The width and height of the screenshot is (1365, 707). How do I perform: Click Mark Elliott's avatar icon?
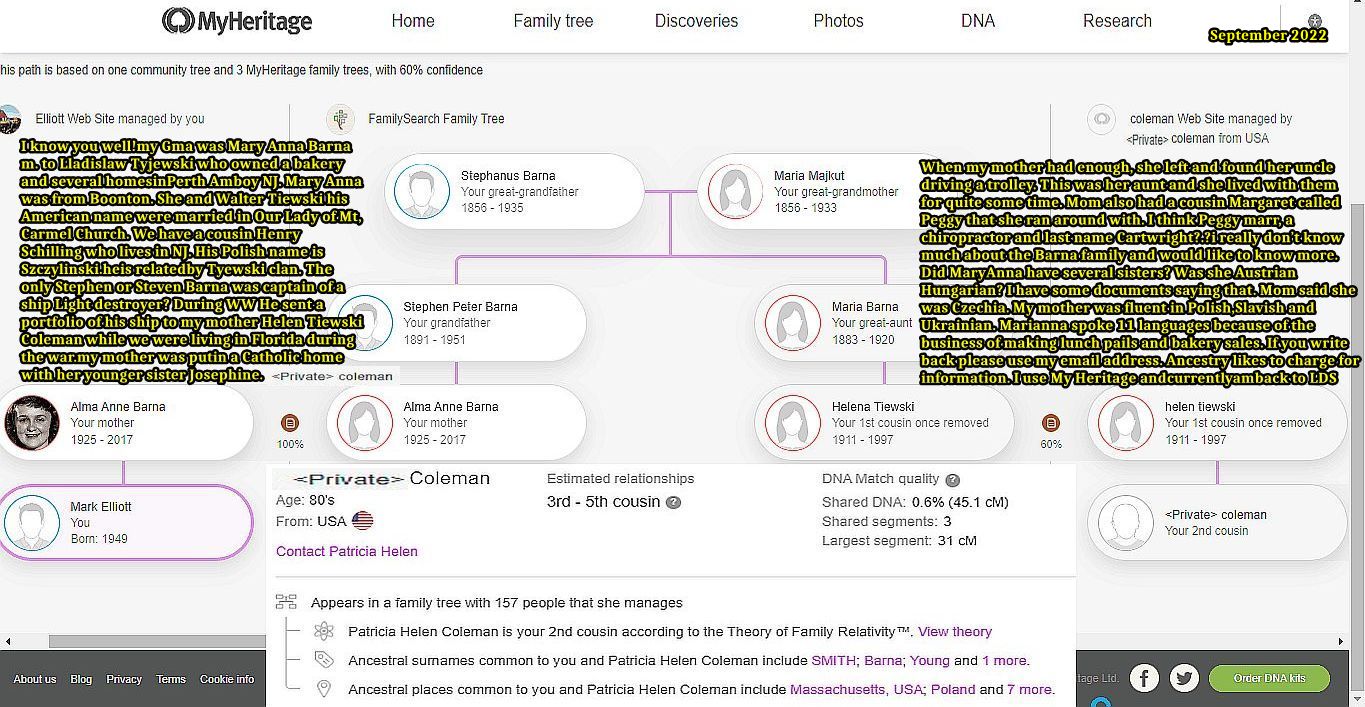click(x=32, y=523)
